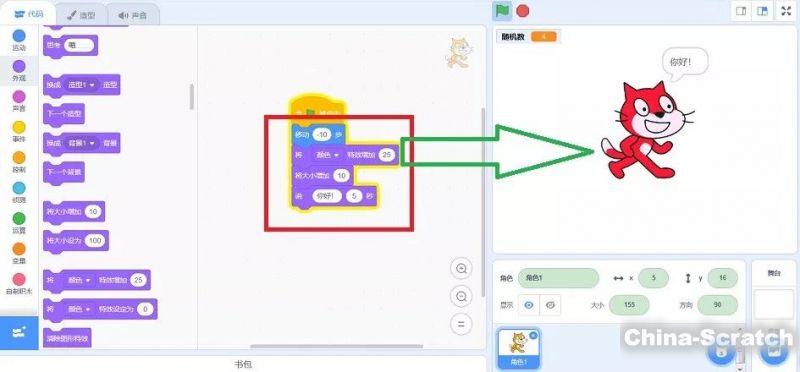Click the green flag to run the program
800x372 pixels.
(502, 11)
